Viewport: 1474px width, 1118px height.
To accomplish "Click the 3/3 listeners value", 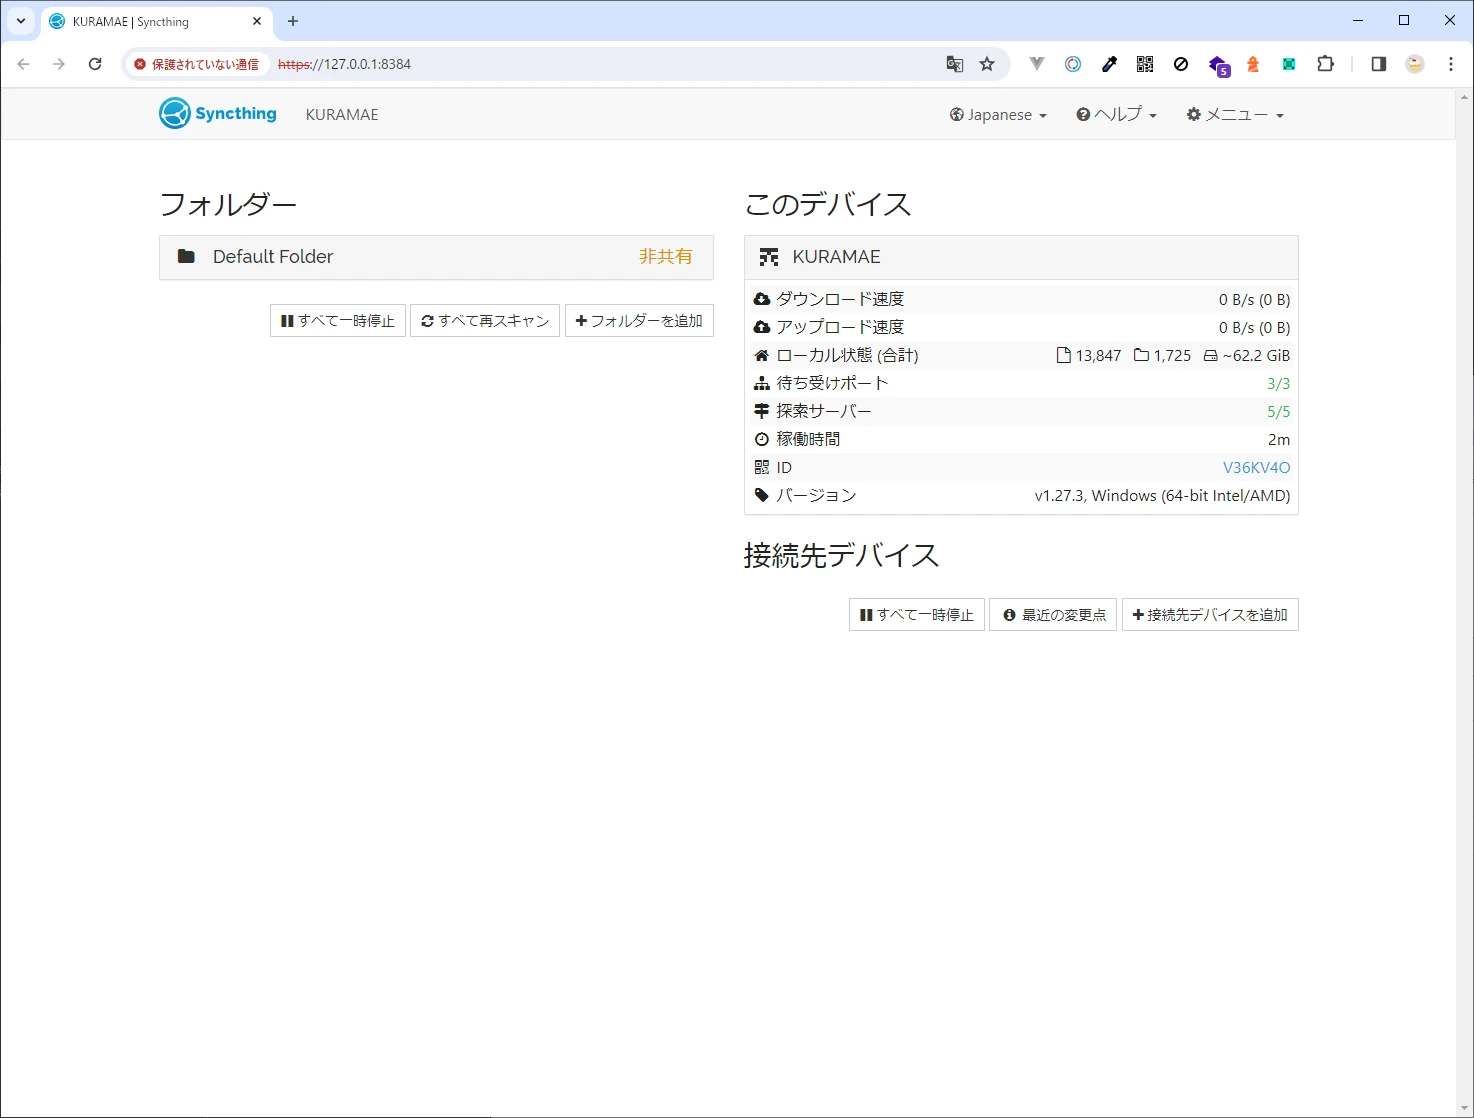I will pyautogui.click(x=1278, y=383).
